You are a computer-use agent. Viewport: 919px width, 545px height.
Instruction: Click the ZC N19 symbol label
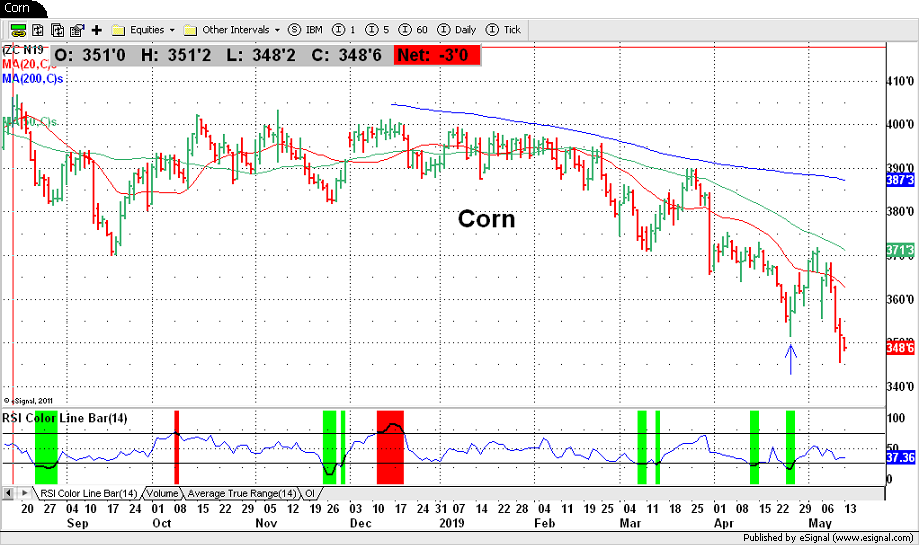point(23,50)
